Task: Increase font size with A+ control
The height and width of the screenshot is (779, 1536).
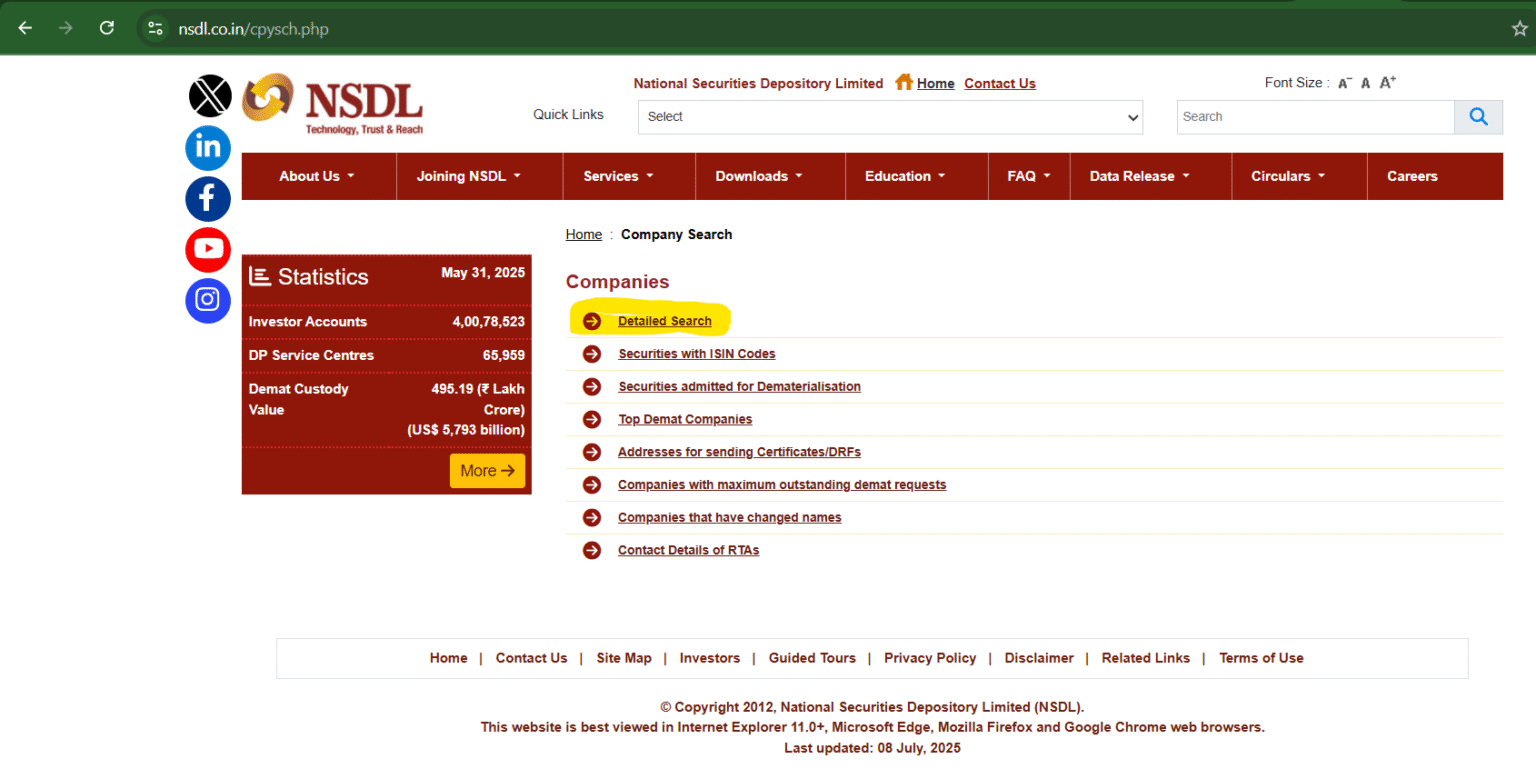Action: pyautogui.click(x=1387, y=83)
